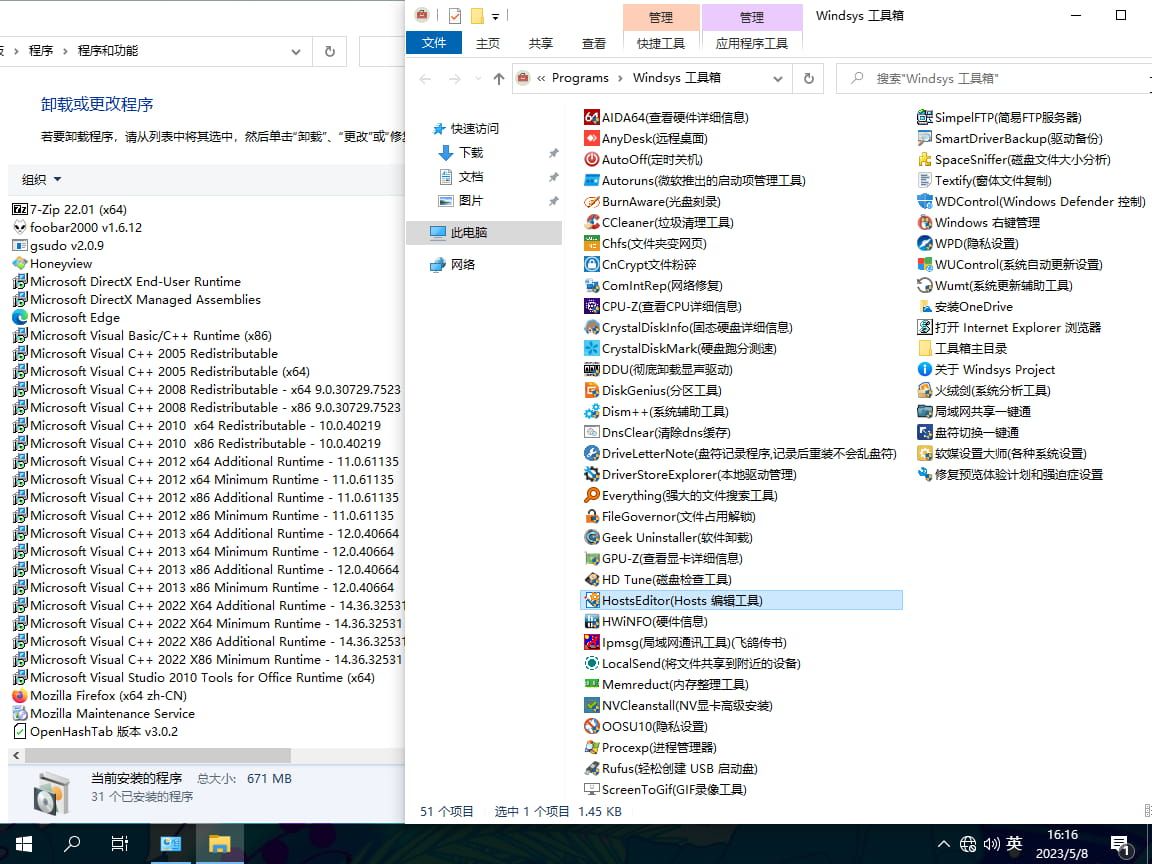
Task: Click the SpaceSniffer disk analysis icon
Action: pyautogui.click(x=925, y=159)
